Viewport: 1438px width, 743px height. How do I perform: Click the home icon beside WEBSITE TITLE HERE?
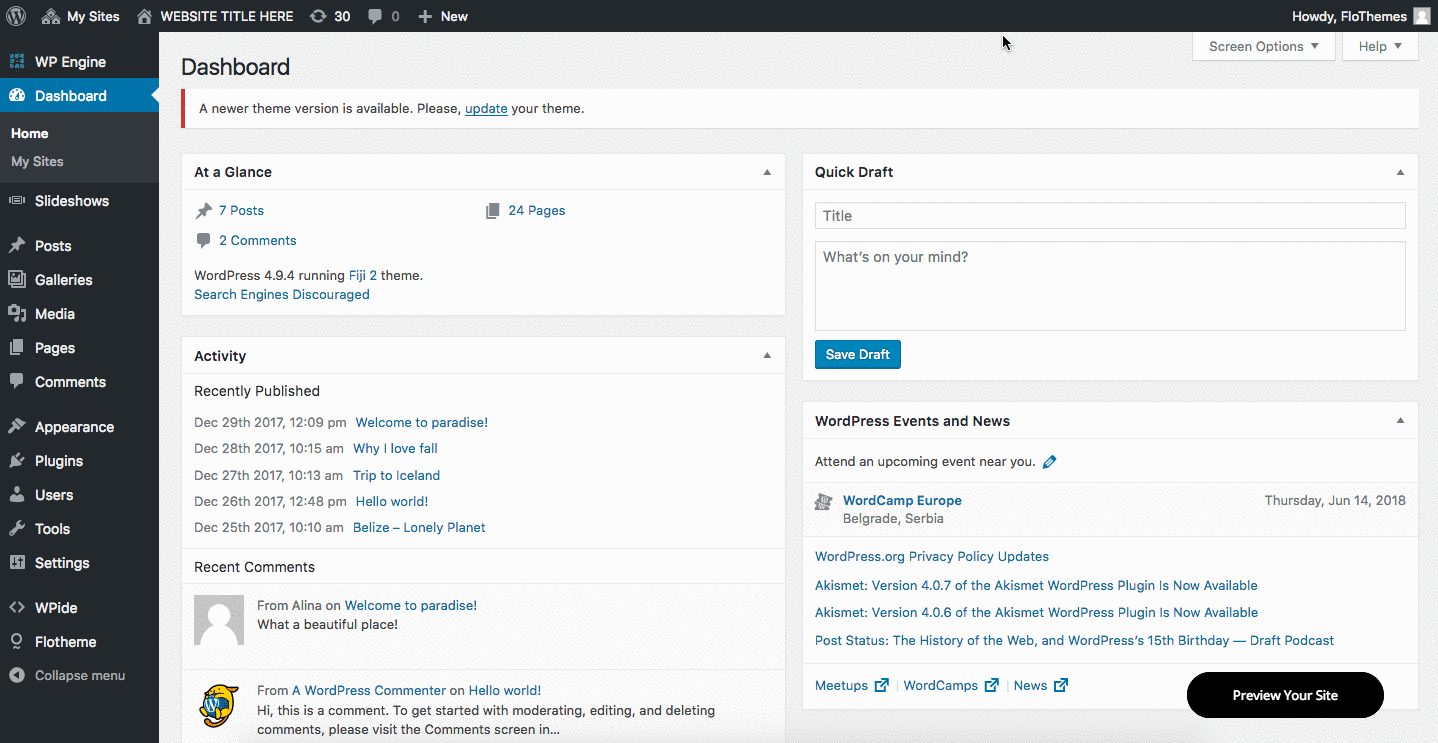tap(145, 16)
